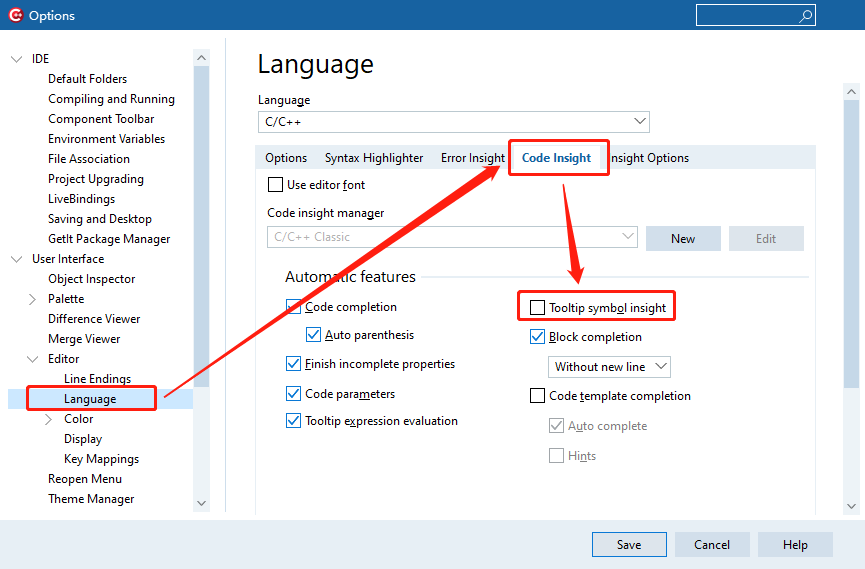Click the search magnifier icon in title bar

point(805,16)
